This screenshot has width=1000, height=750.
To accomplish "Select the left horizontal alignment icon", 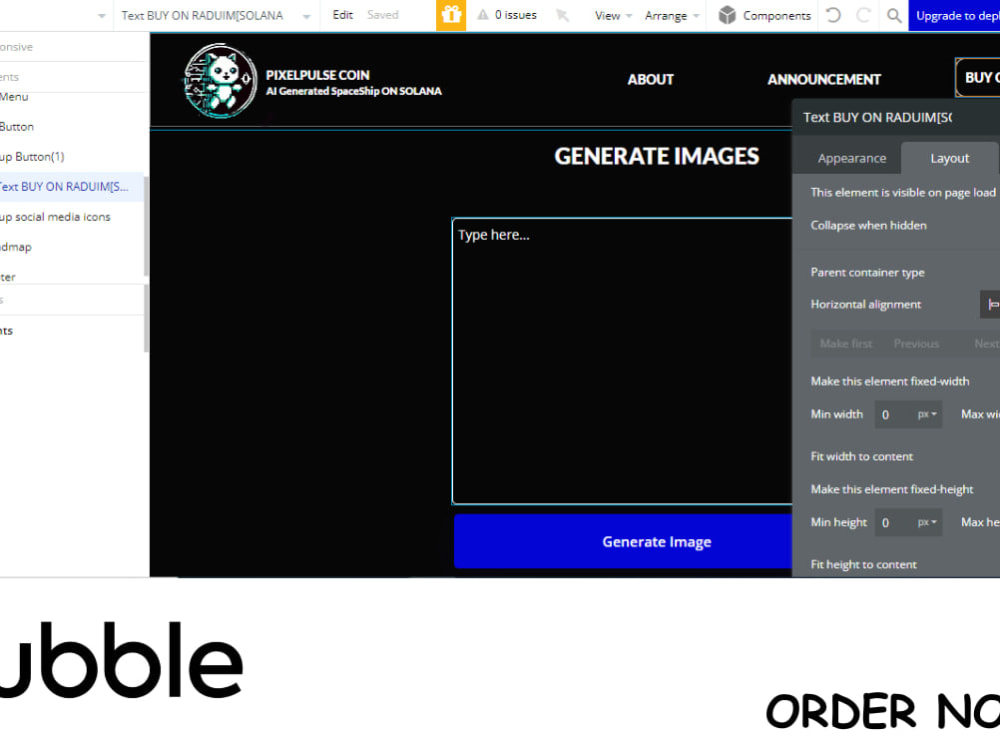I will tap(991, 305).
